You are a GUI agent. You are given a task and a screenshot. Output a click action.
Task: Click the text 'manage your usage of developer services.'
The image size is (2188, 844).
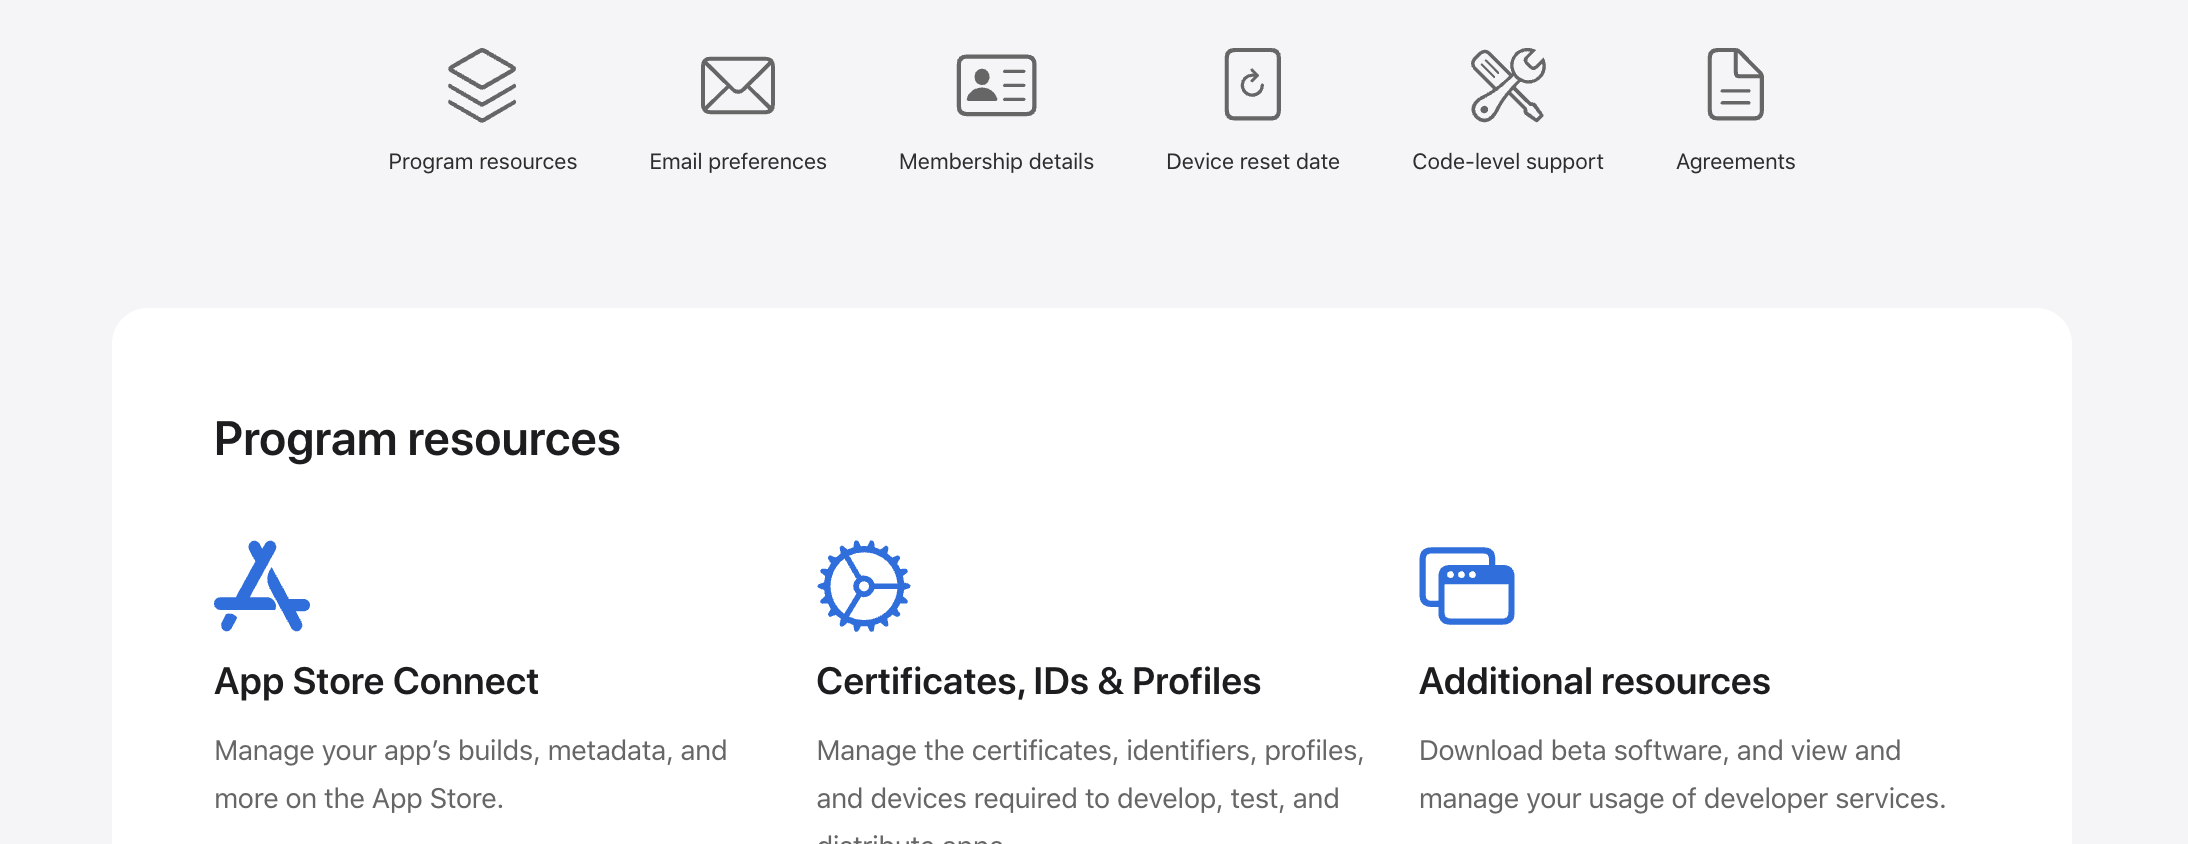point(1683,799)
